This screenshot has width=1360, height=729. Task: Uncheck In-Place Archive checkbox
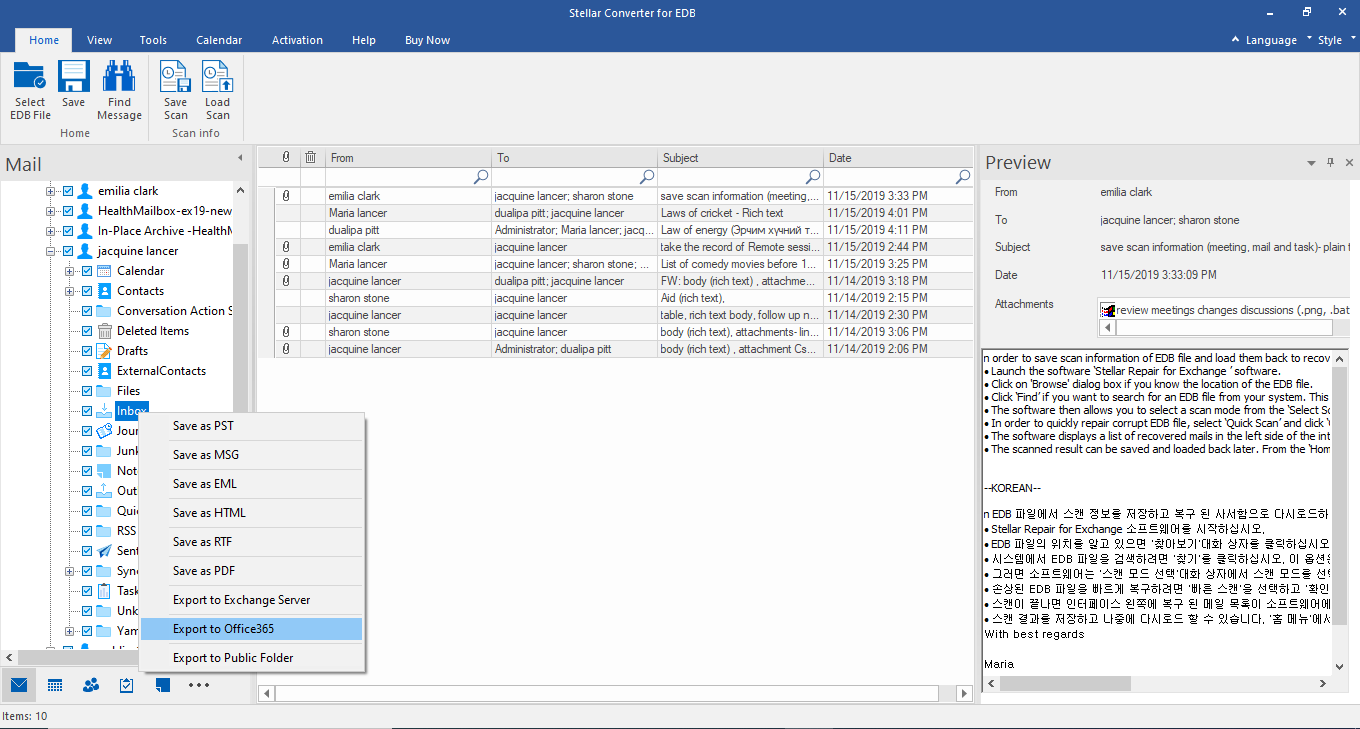point(68,231)
